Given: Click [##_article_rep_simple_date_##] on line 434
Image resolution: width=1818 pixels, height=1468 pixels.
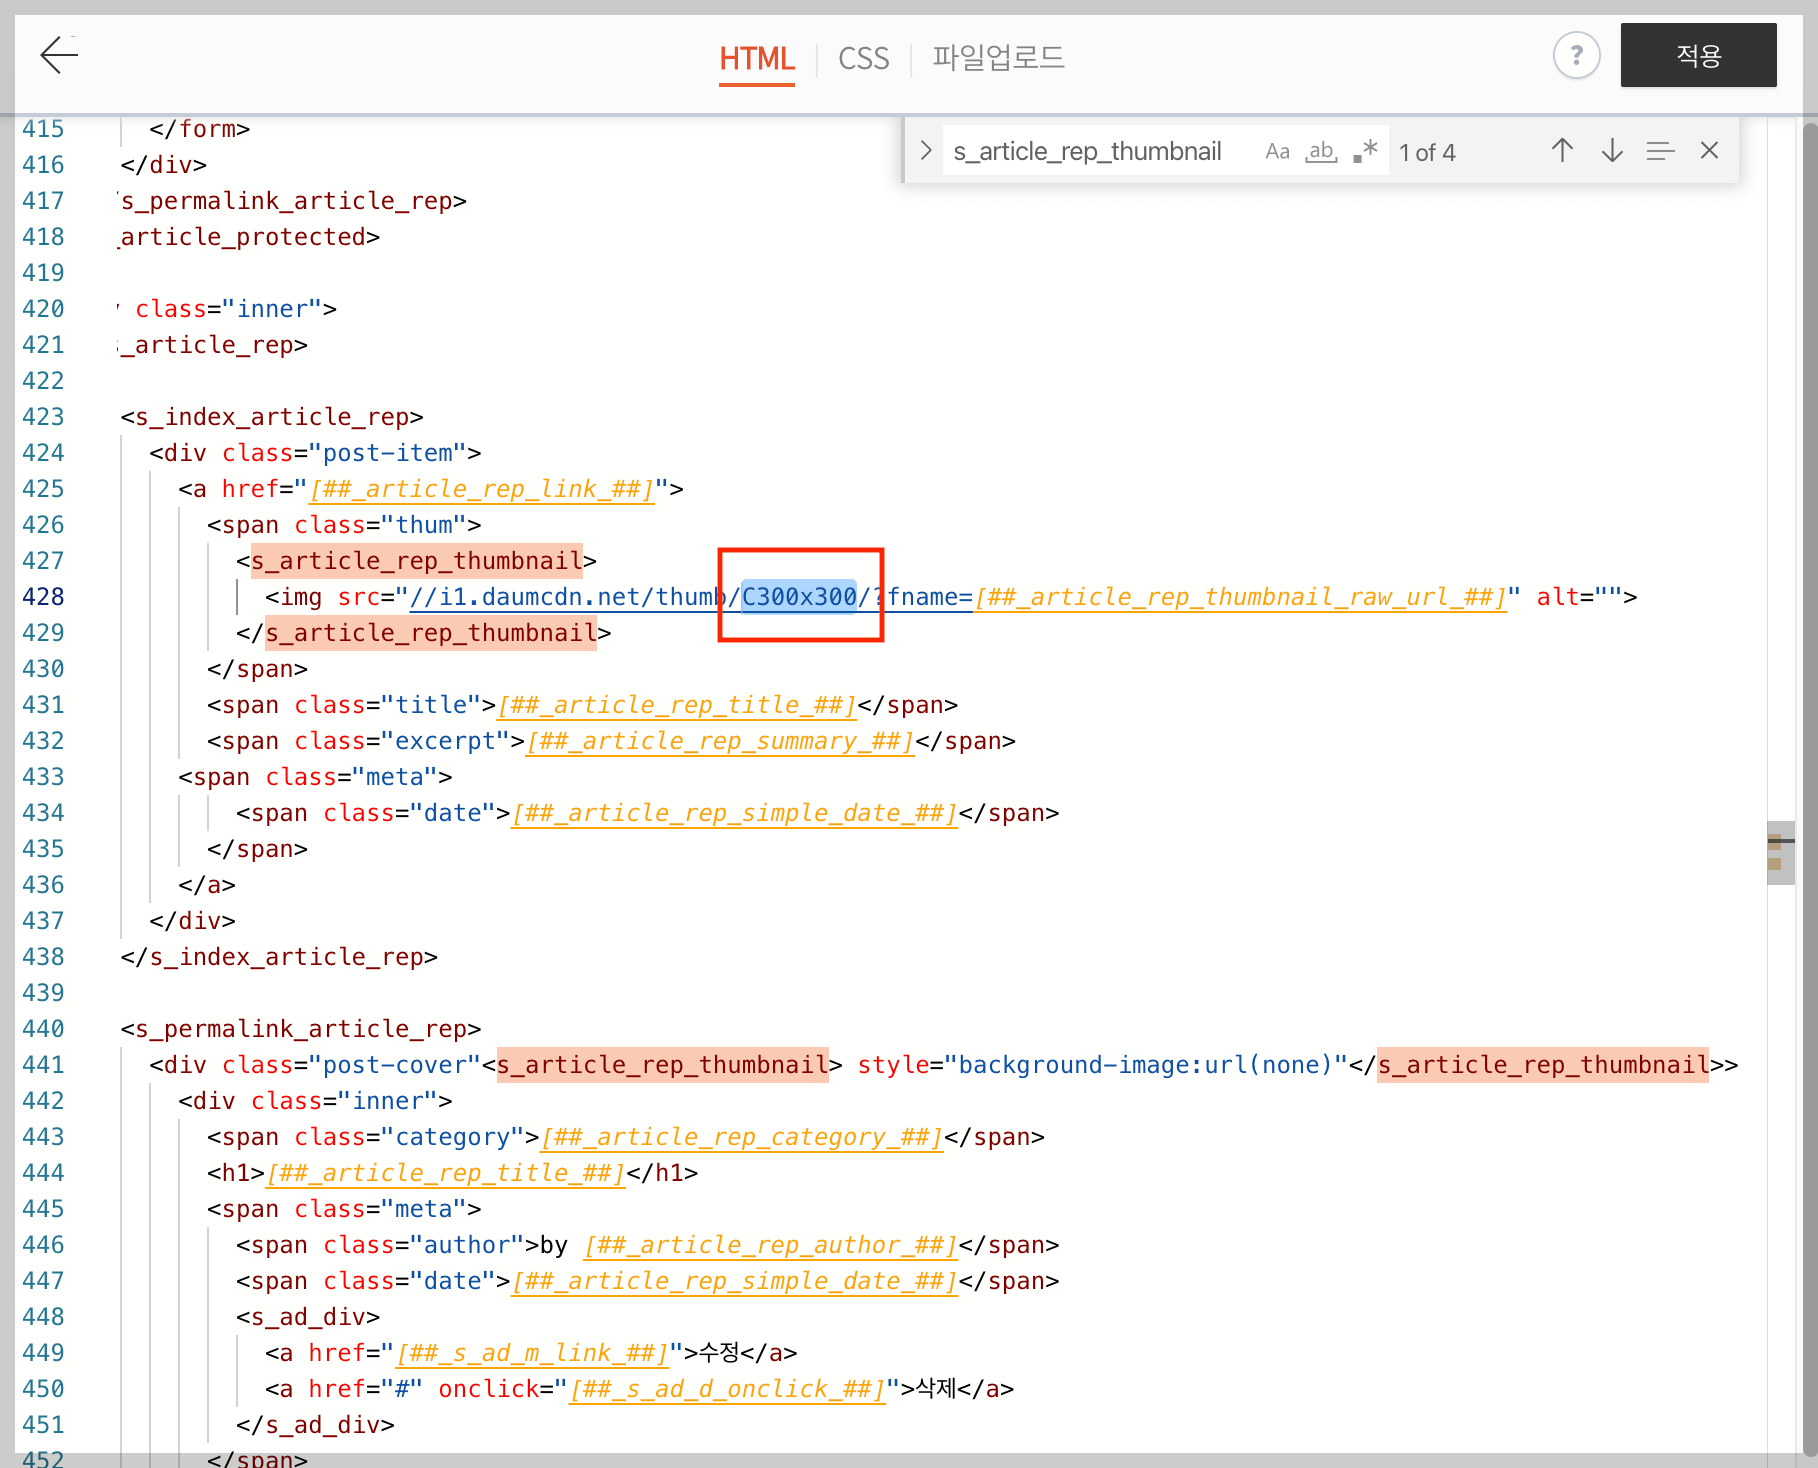Looking at the screenshot, I should pos(735,813).
